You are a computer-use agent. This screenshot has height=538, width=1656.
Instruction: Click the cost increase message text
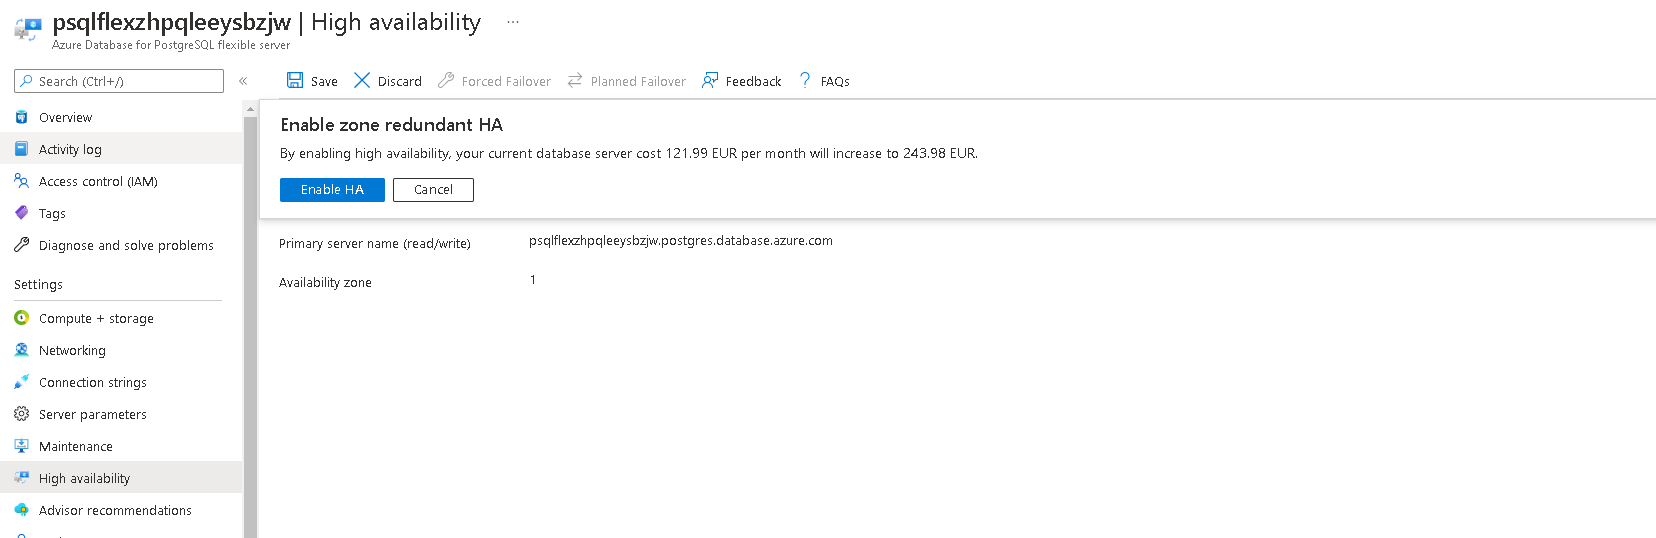pyautogui.click(x=629, y=154)
